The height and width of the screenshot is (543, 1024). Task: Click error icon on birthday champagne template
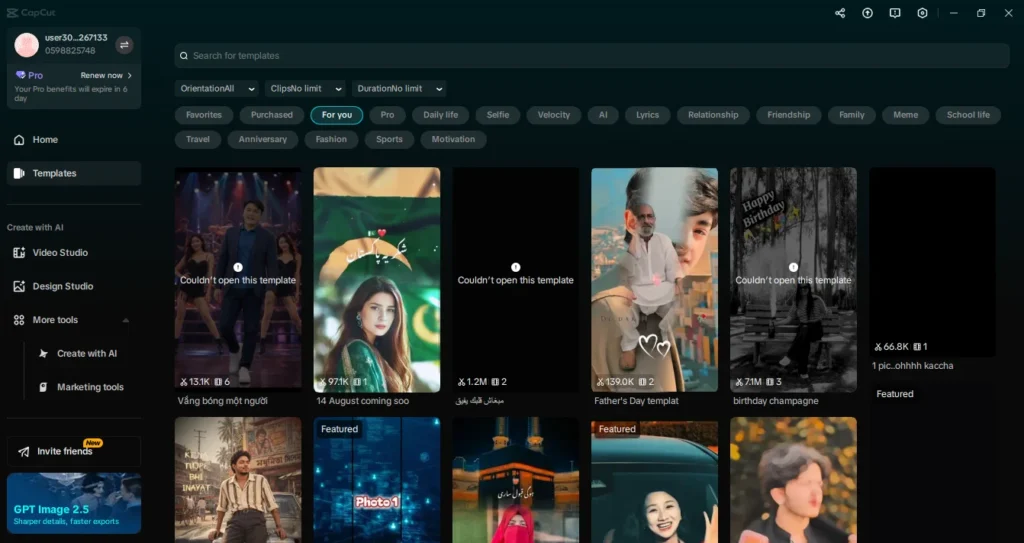coord(793,267)
